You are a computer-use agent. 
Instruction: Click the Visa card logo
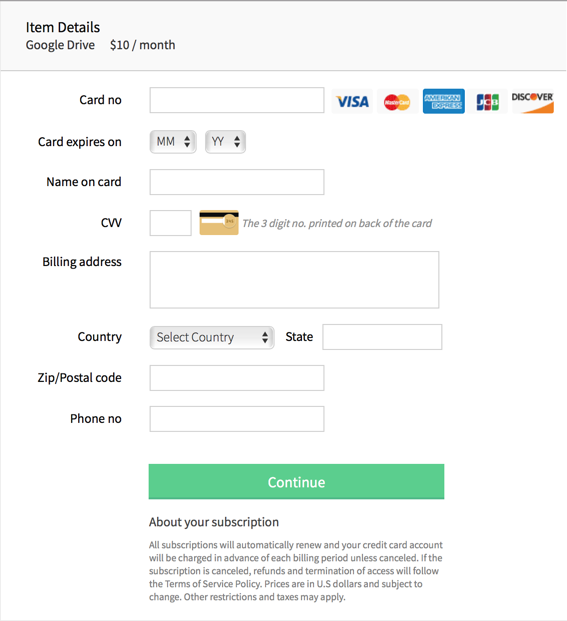click(x=352, y=101)
